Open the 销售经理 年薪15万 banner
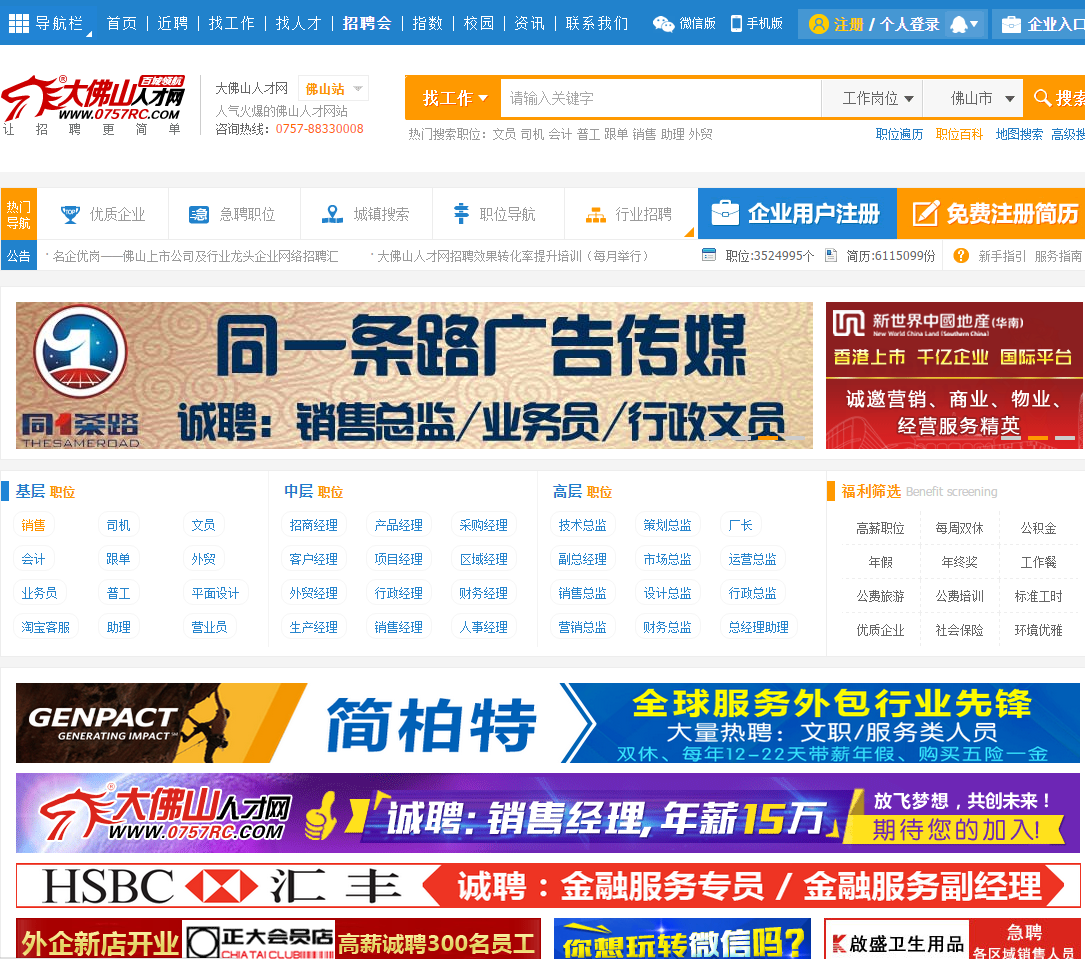Screen dimensions: 1085x959 click(547, 813)
